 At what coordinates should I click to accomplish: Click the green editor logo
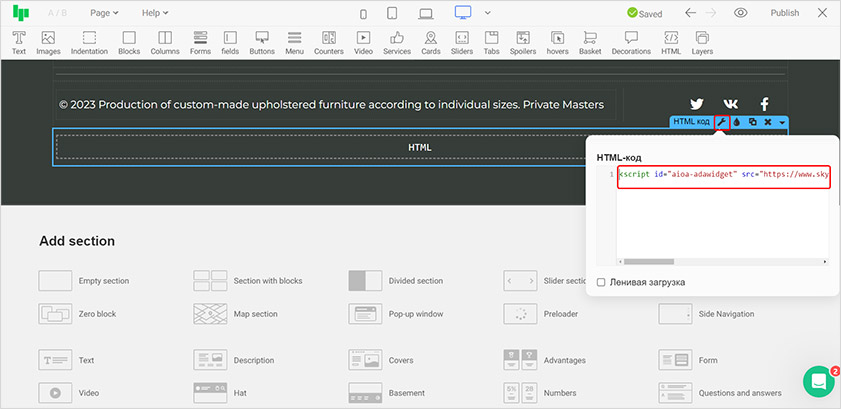pos(21,13)
